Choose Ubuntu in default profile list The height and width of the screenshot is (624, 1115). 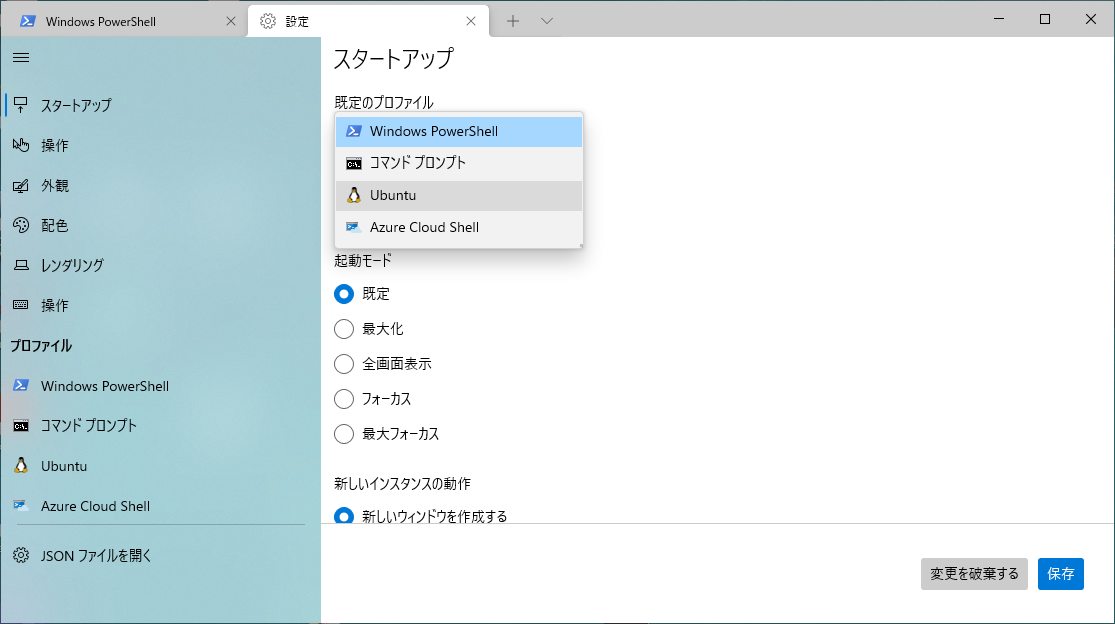tap(459, 195)
